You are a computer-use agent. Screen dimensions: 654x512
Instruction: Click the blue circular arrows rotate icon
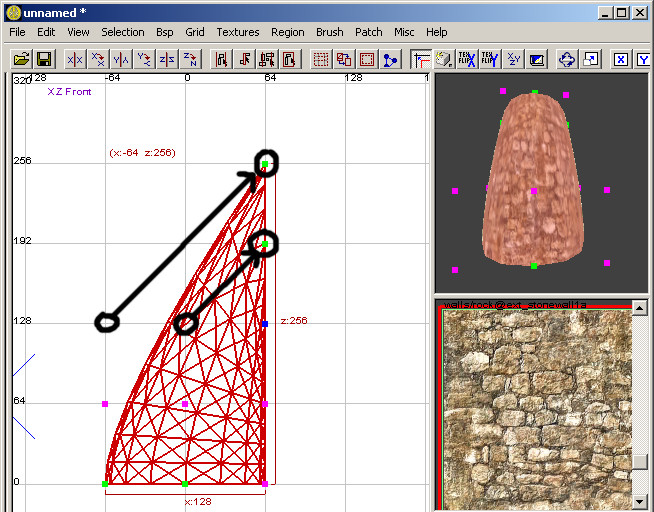coord(567,60)
